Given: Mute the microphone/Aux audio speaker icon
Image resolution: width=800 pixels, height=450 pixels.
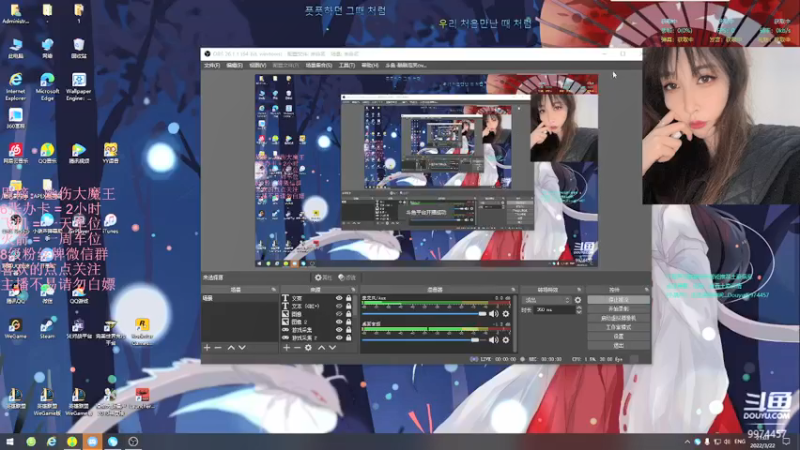Looking at the screenshot, I should click(493, 314).
